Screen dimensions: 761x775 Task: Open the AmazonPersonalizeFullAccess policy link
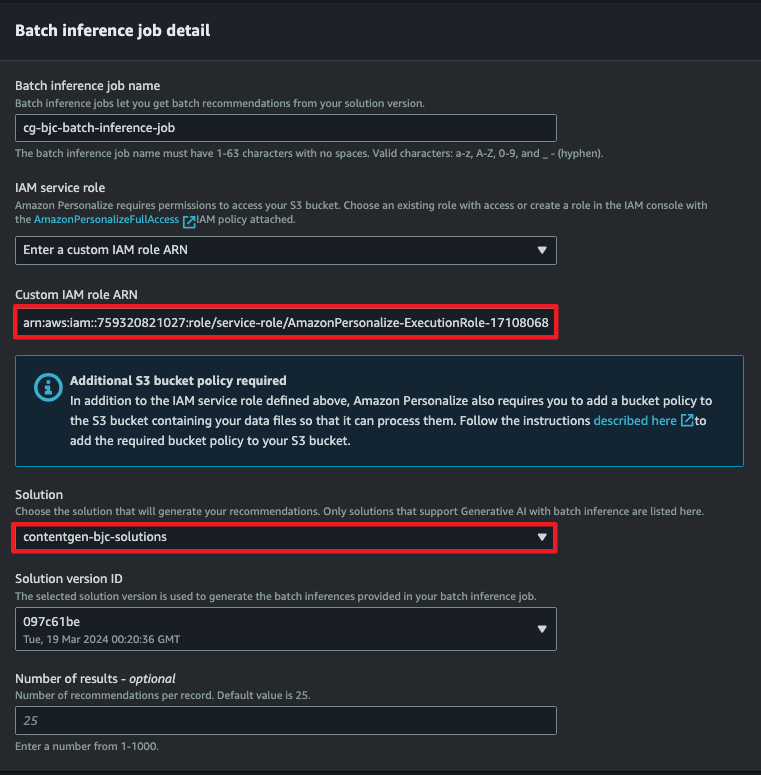click(x=106, y=219)
